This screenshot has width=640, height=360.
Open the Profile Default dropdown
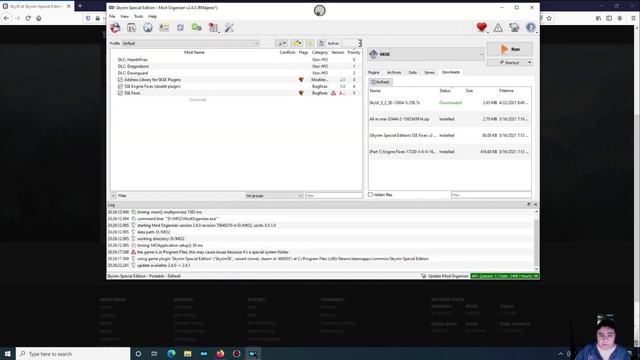191,43
